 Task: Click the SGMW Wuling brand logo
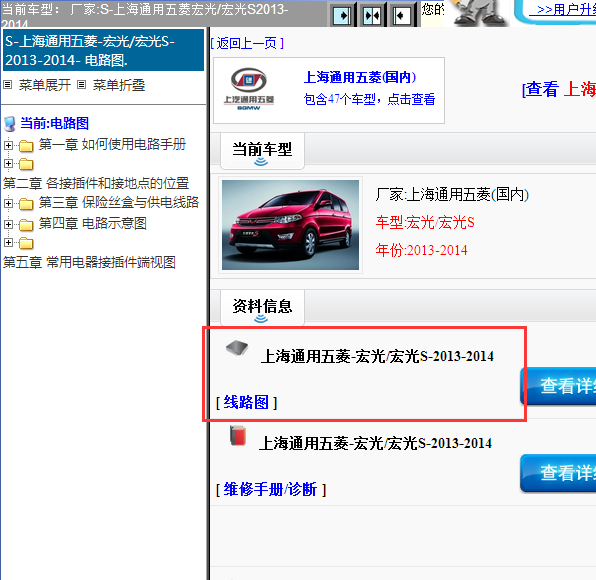click(249, 89)
